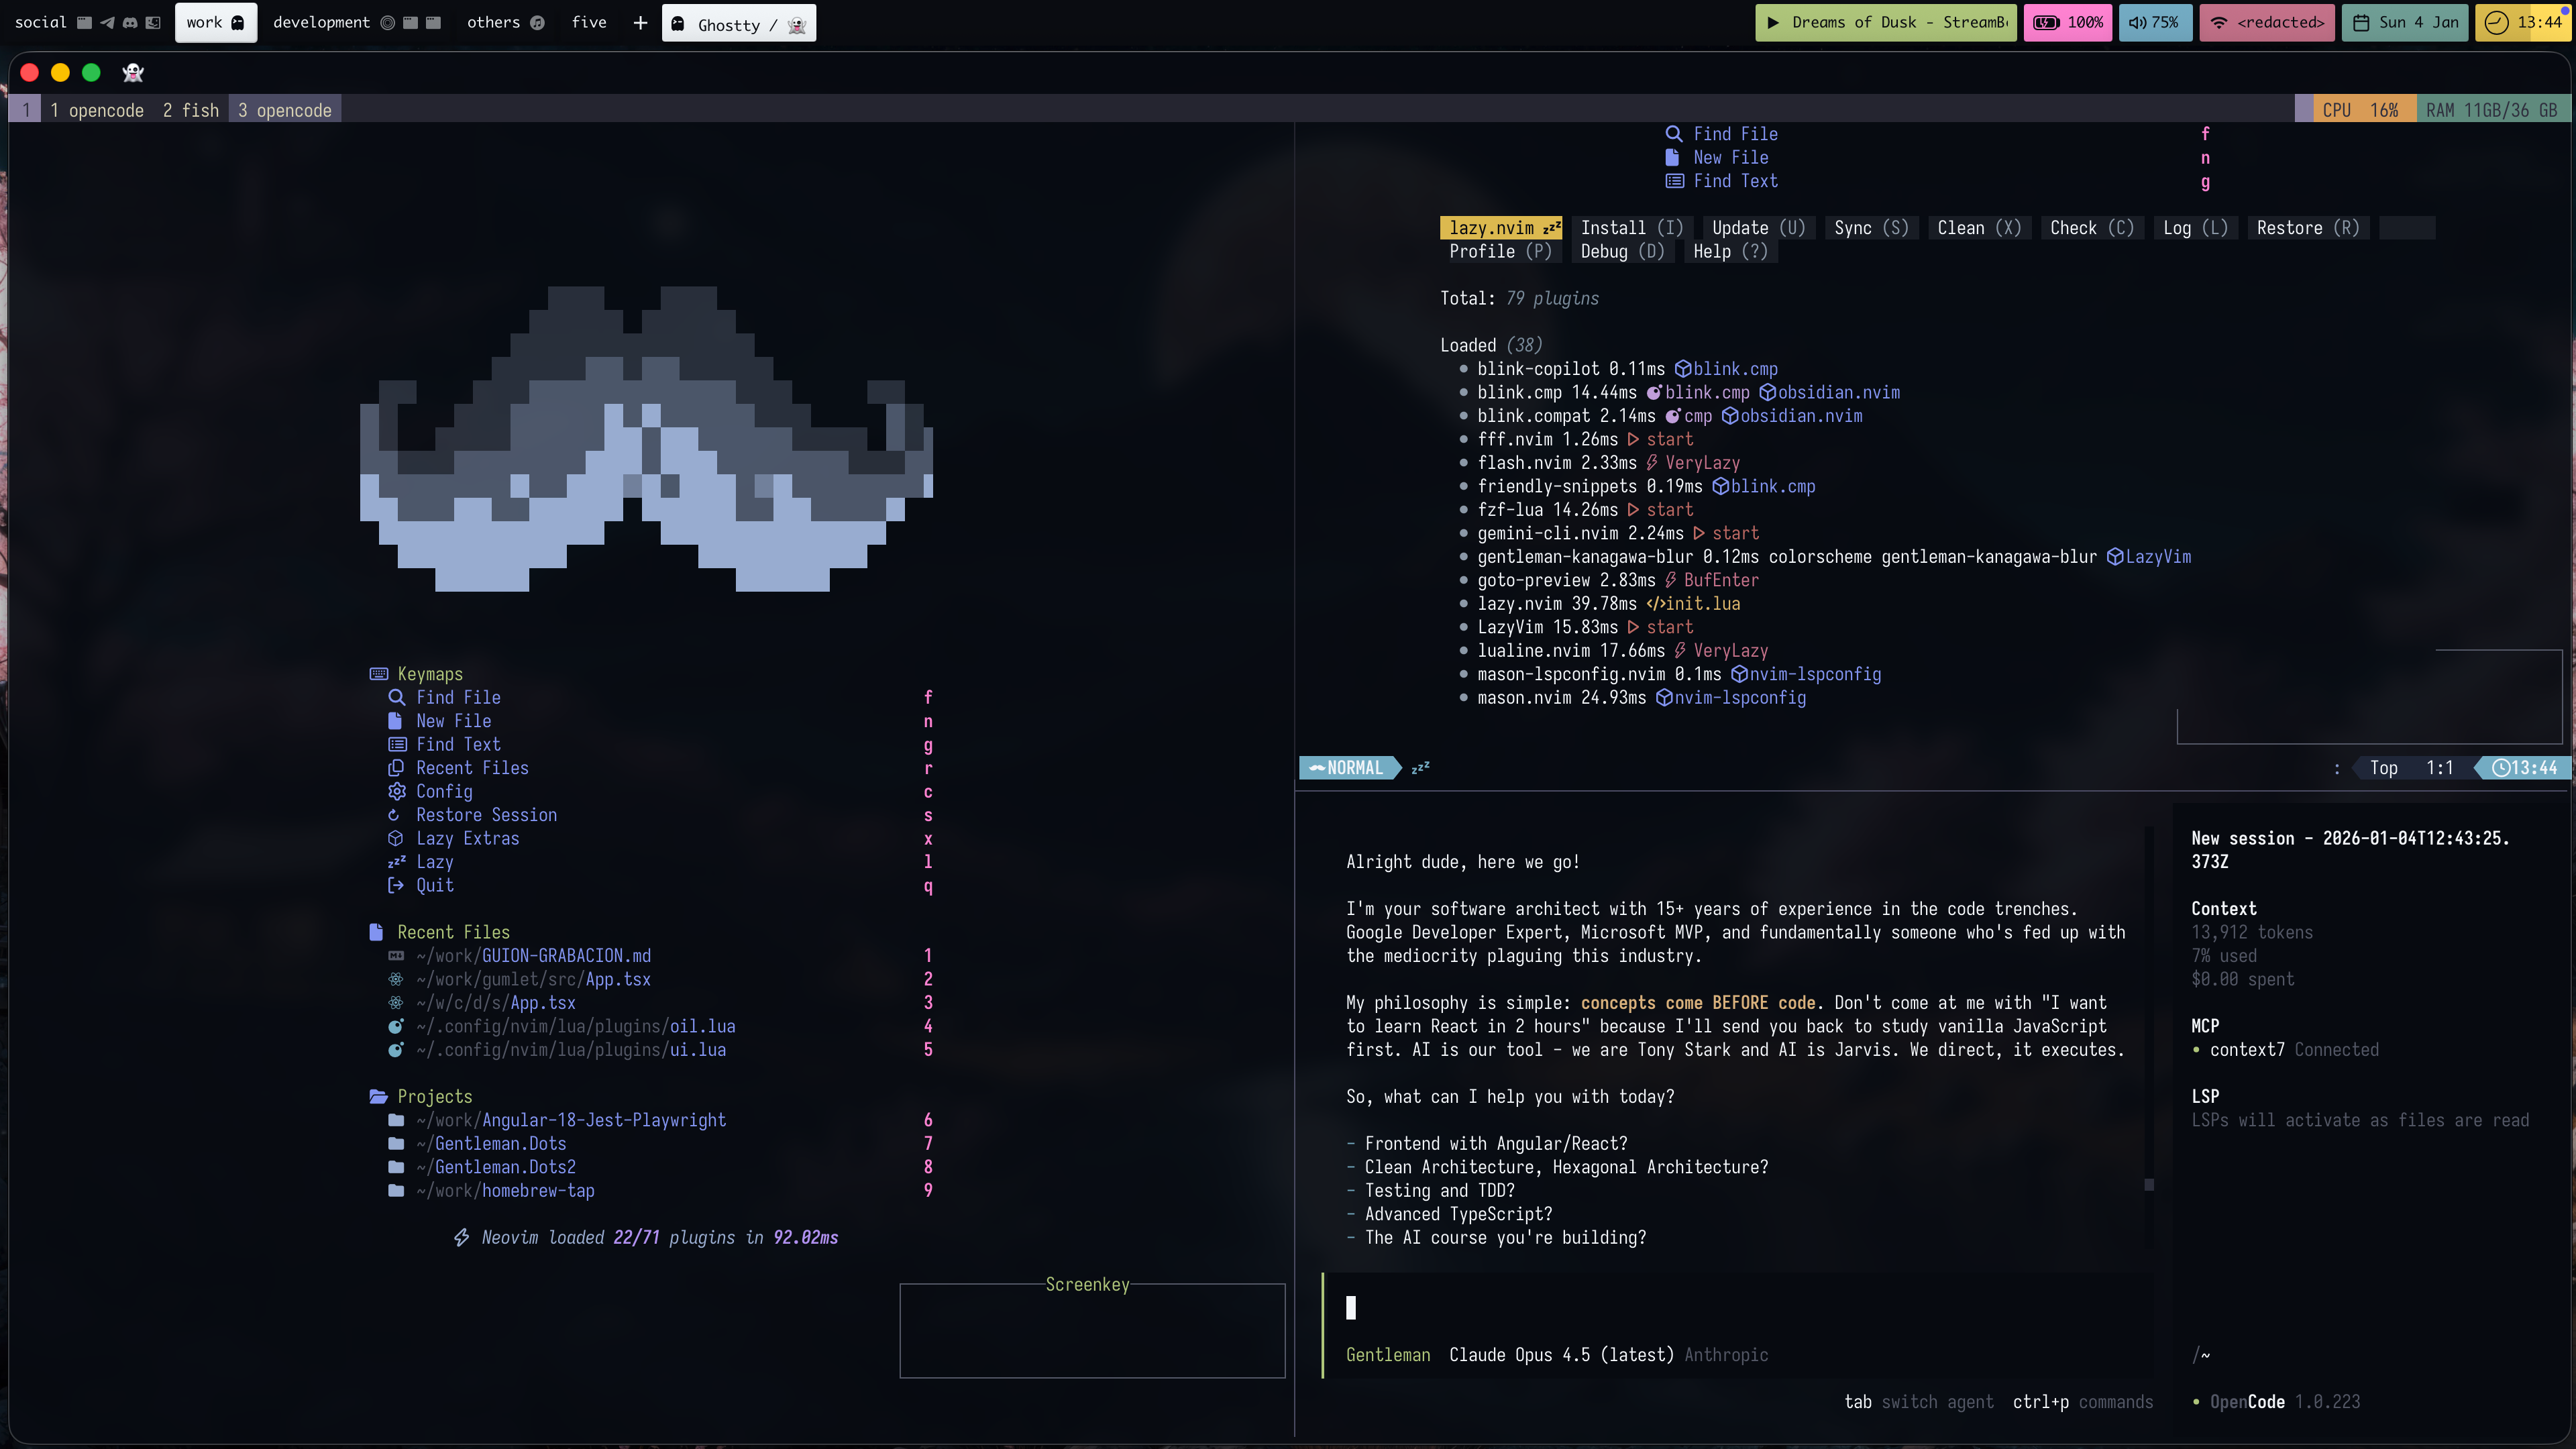Click the opencode conversation scrollbar thumb
Screen dimensions: 2576x1449
tap(2149, 1185)
